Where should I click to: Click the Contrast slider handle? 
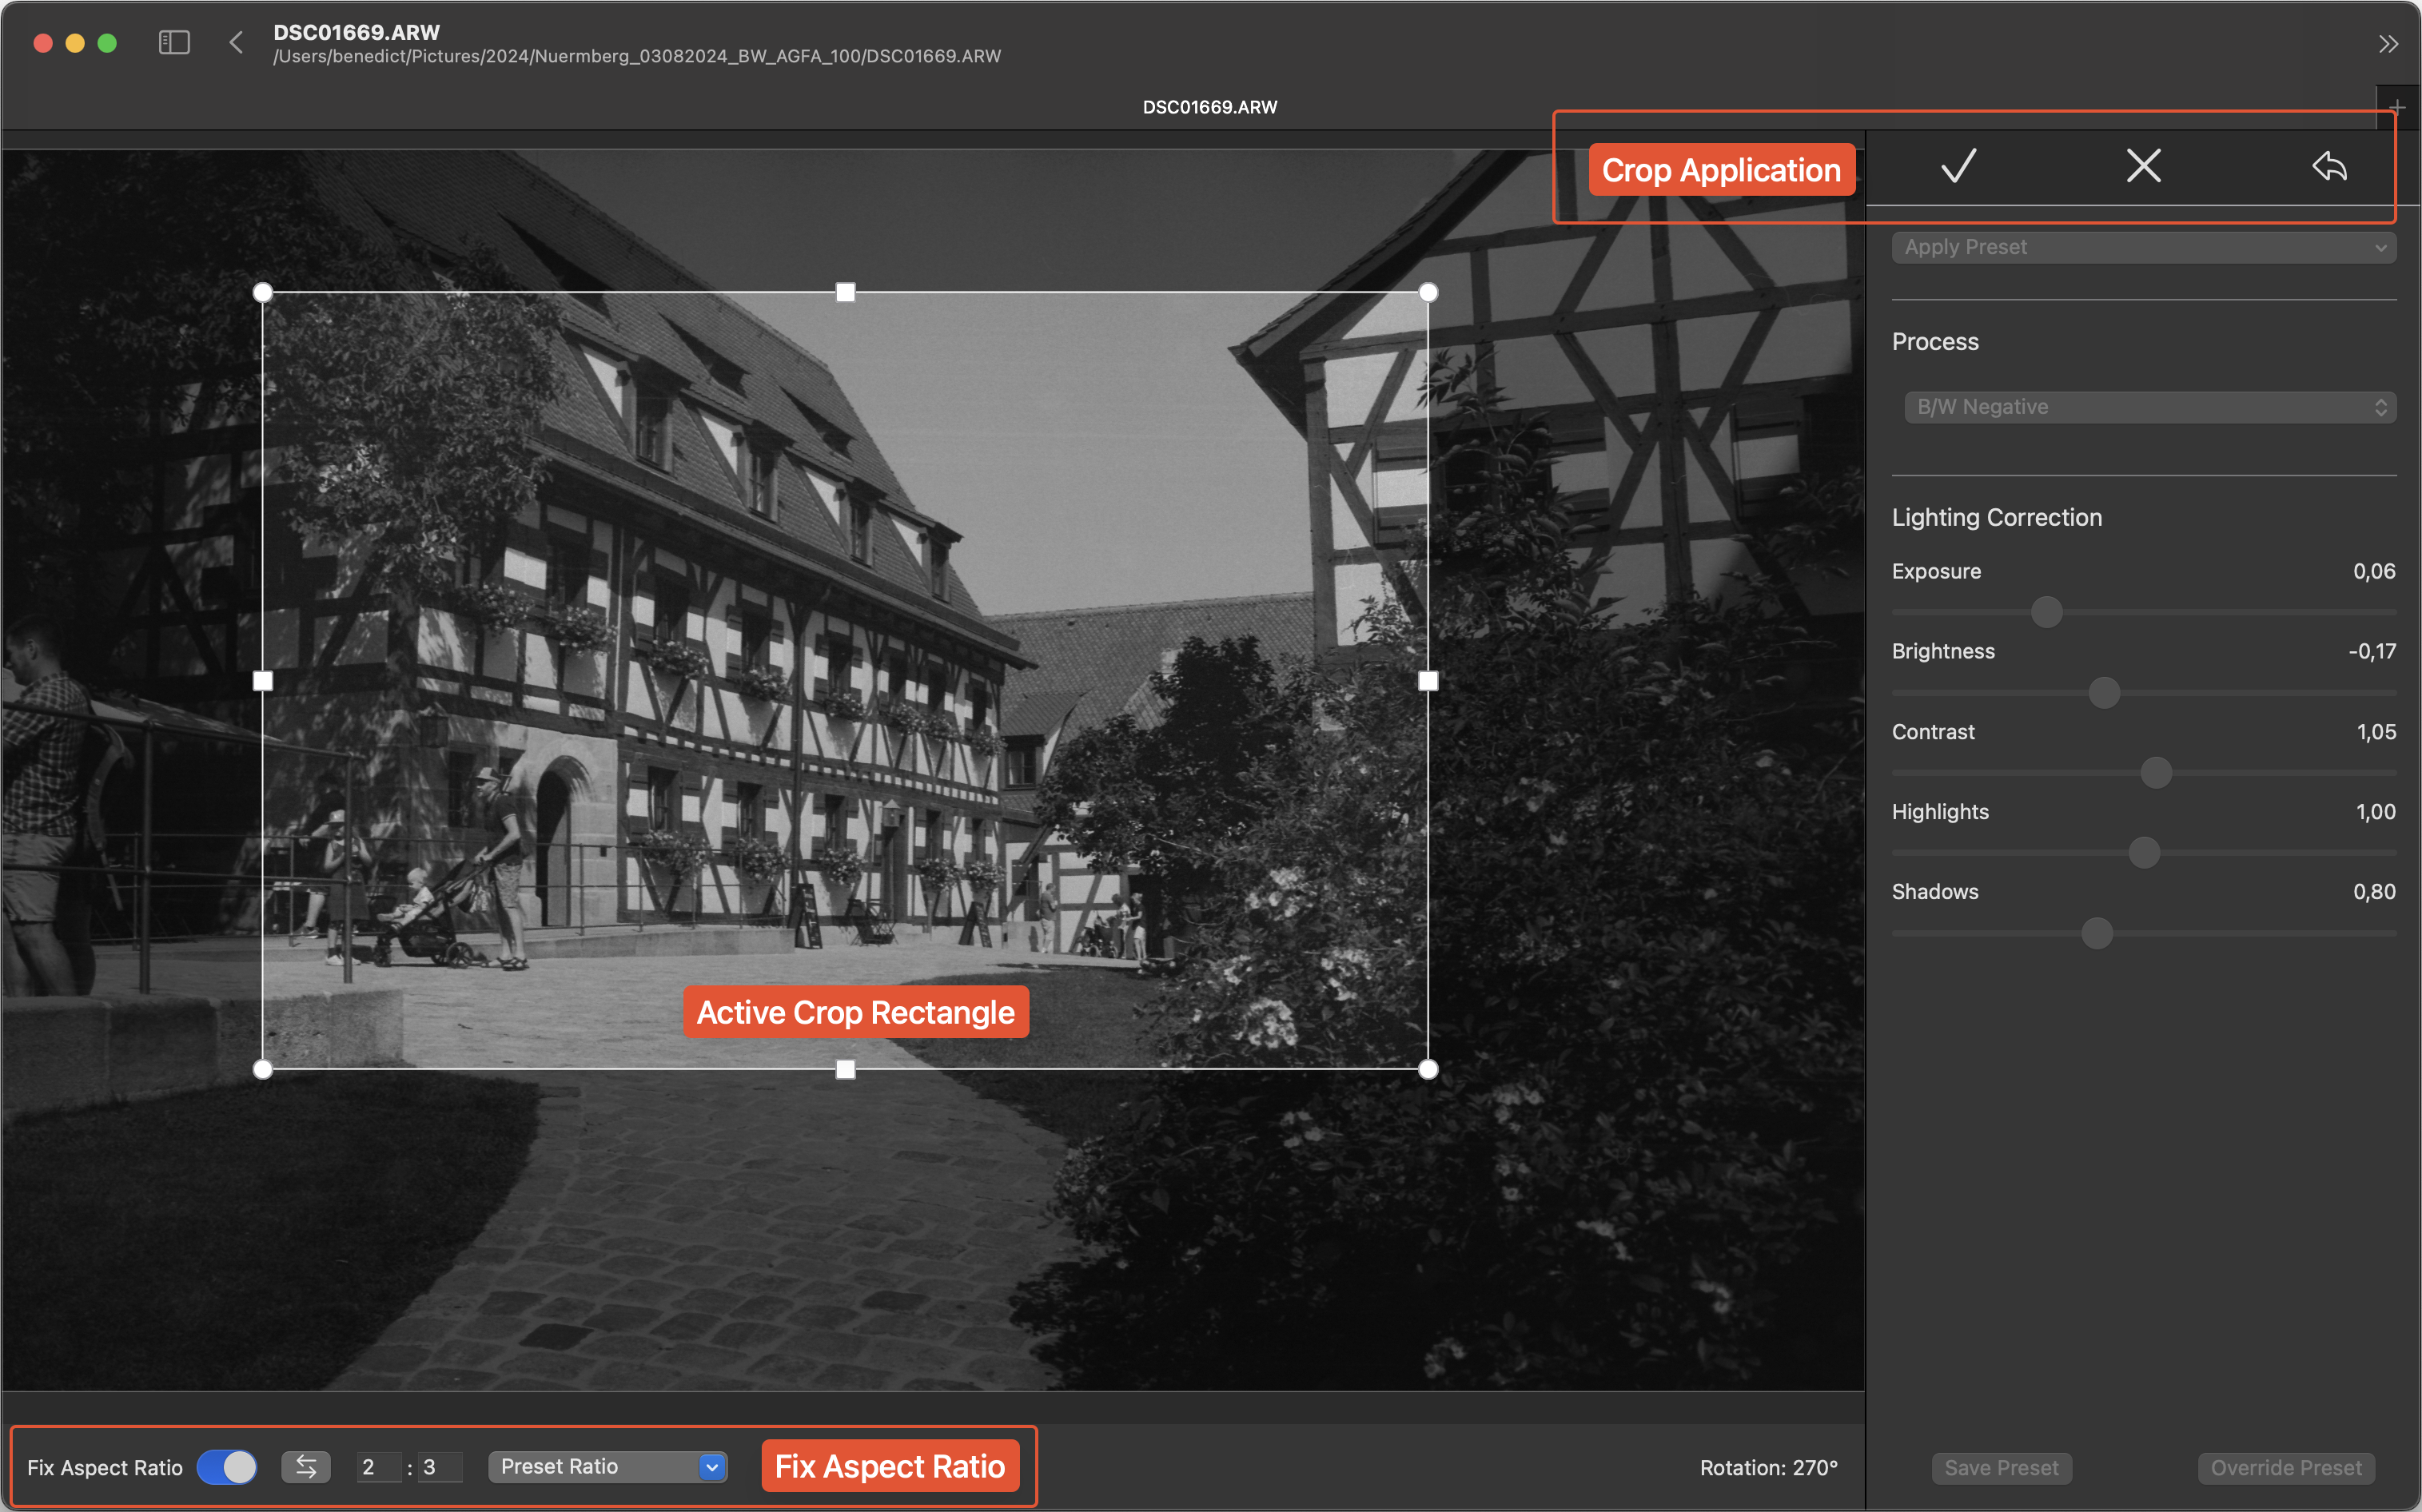click(2156, 772)
